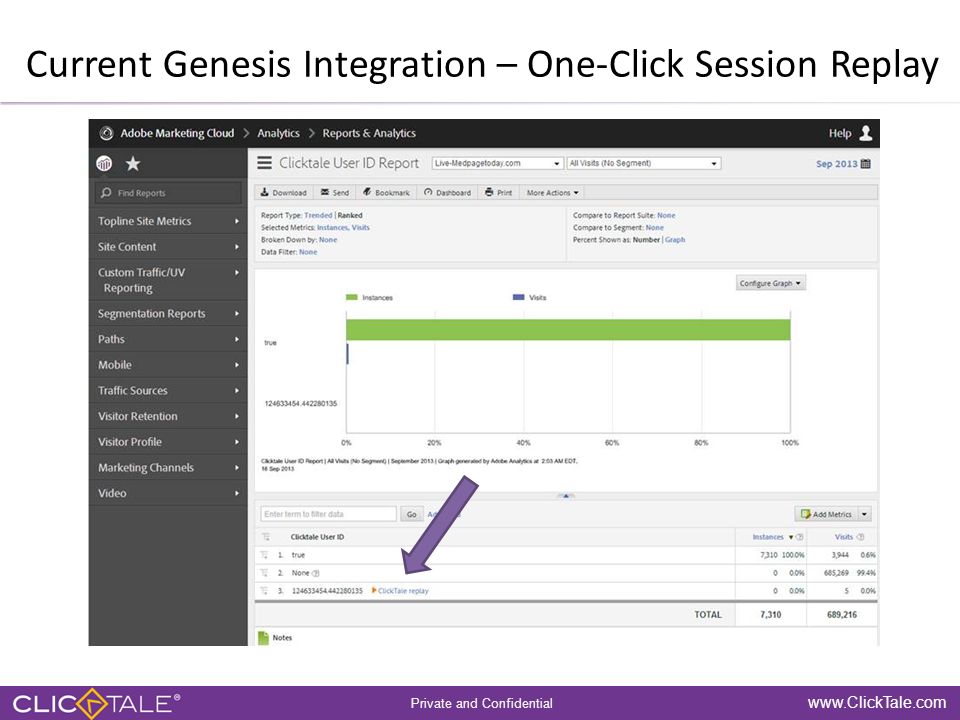Click Compare to Report Suite None link
Screen dimensions: 960x720
(666, 216)
